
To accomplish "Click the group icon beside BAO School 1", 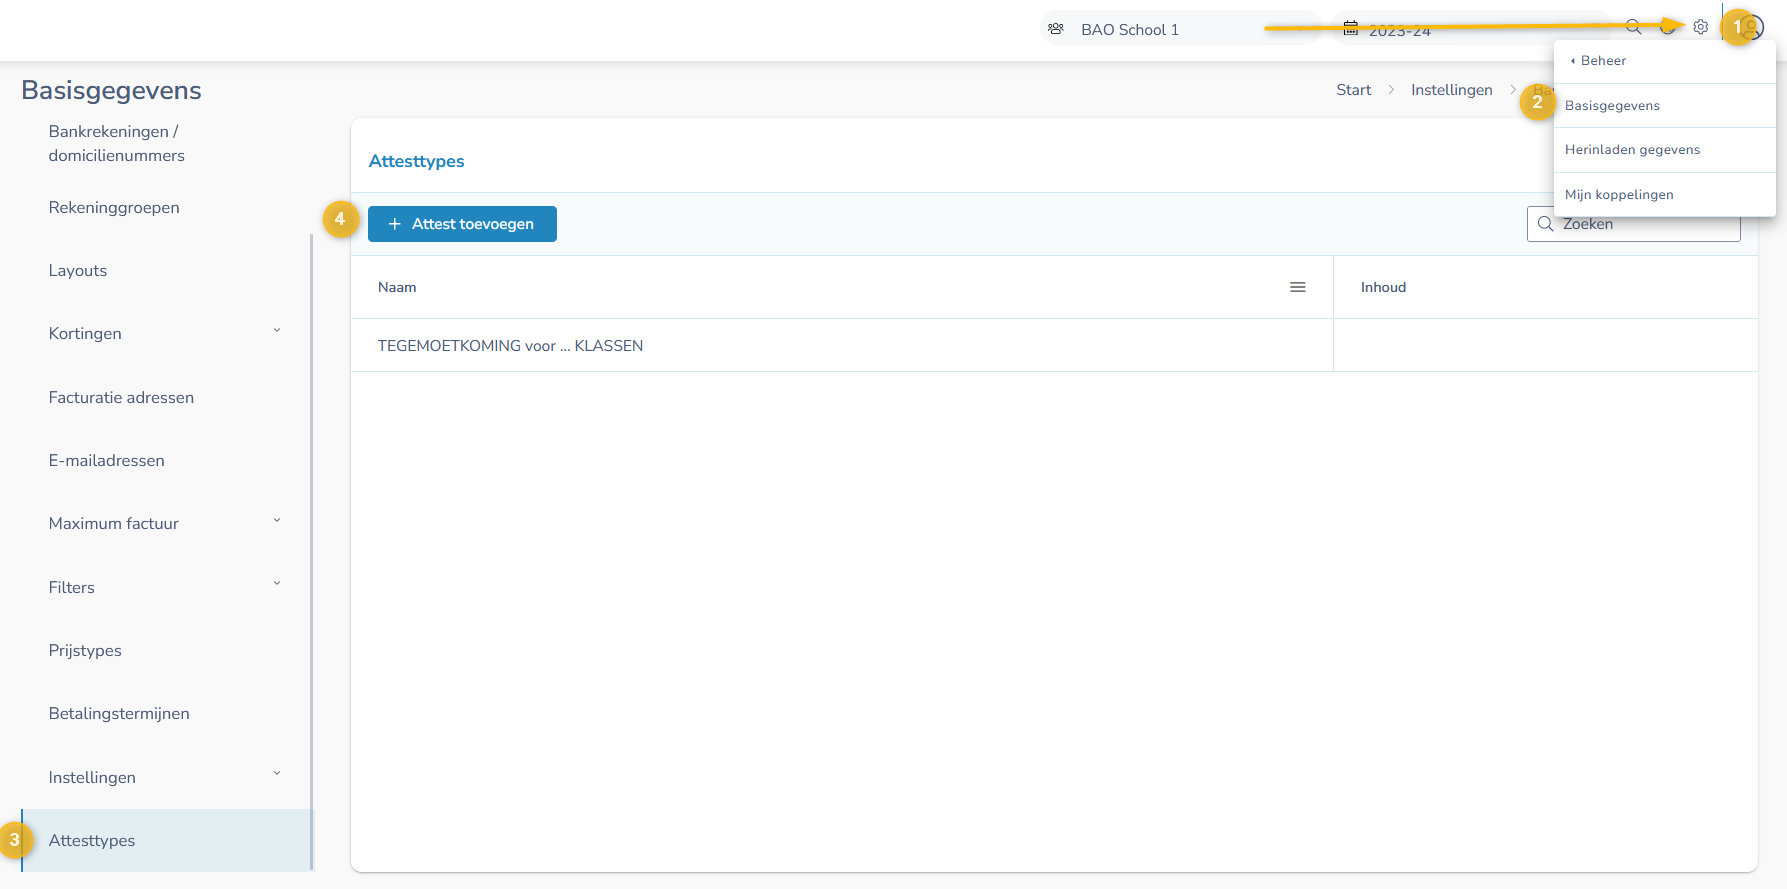I will coord(1056,29).
